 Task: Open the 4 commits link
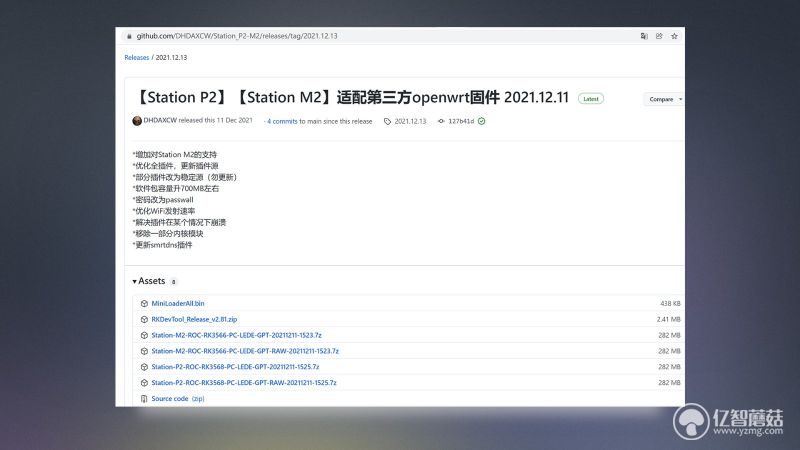(x=282, y=121)
